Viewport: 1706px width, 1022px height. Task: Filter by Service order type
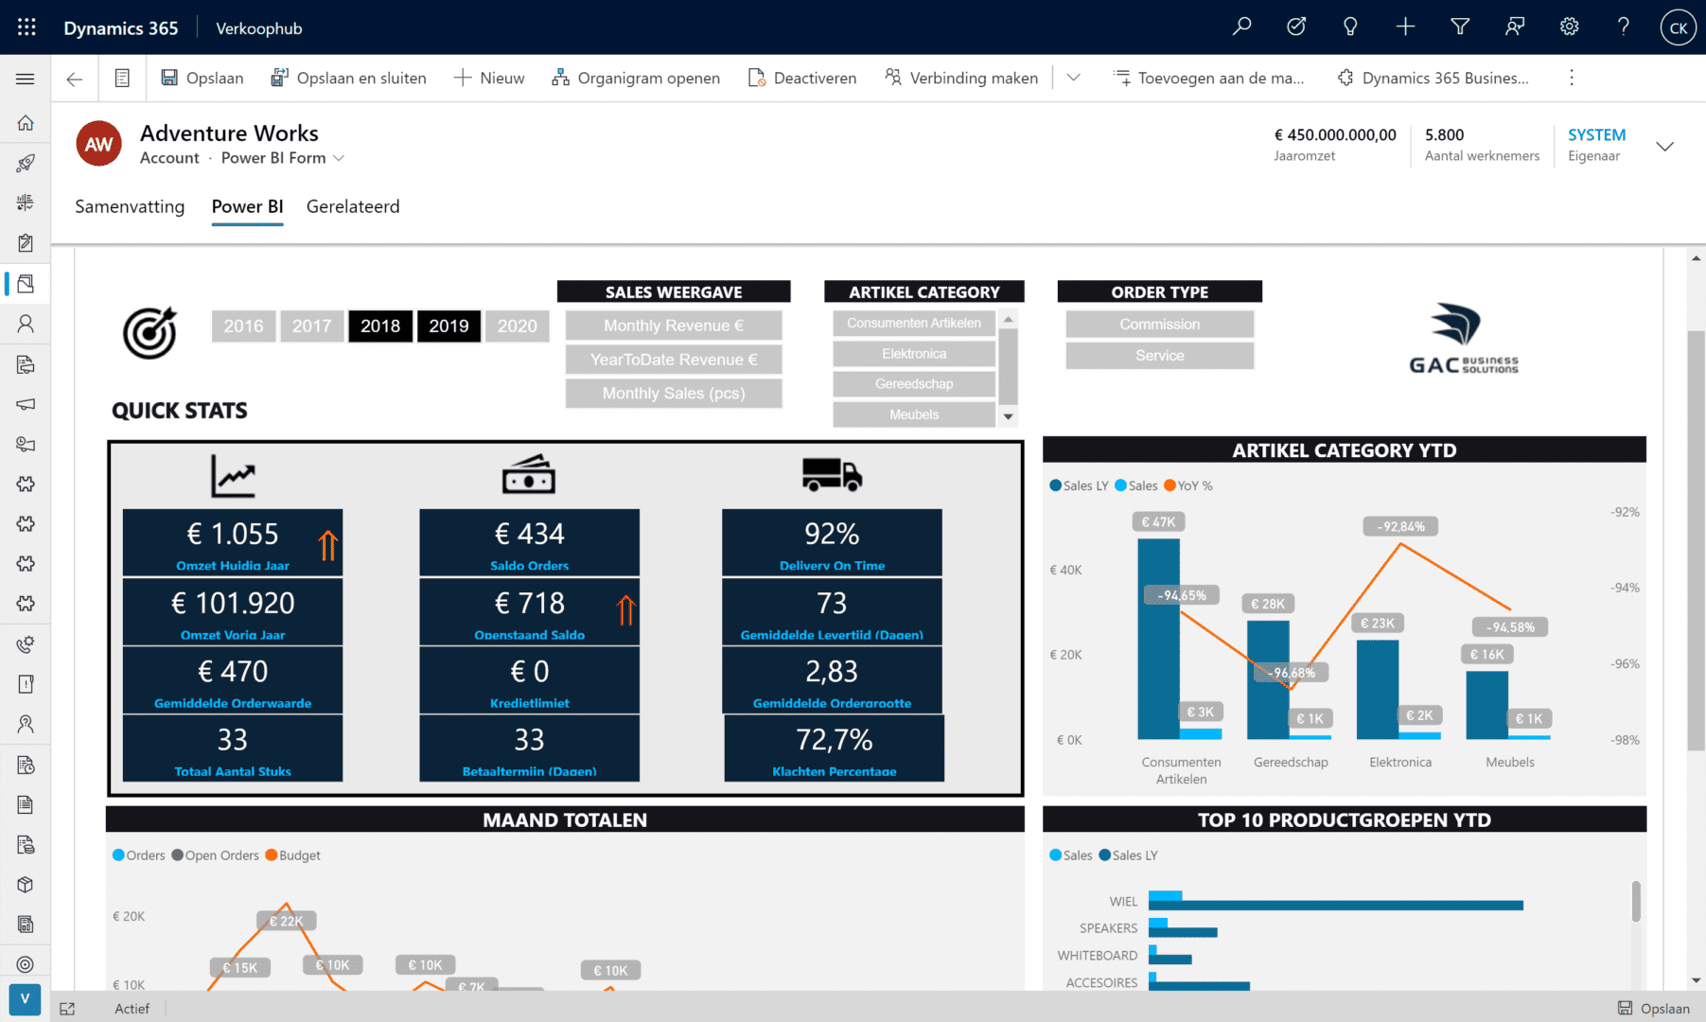(x=1160, y=355)
